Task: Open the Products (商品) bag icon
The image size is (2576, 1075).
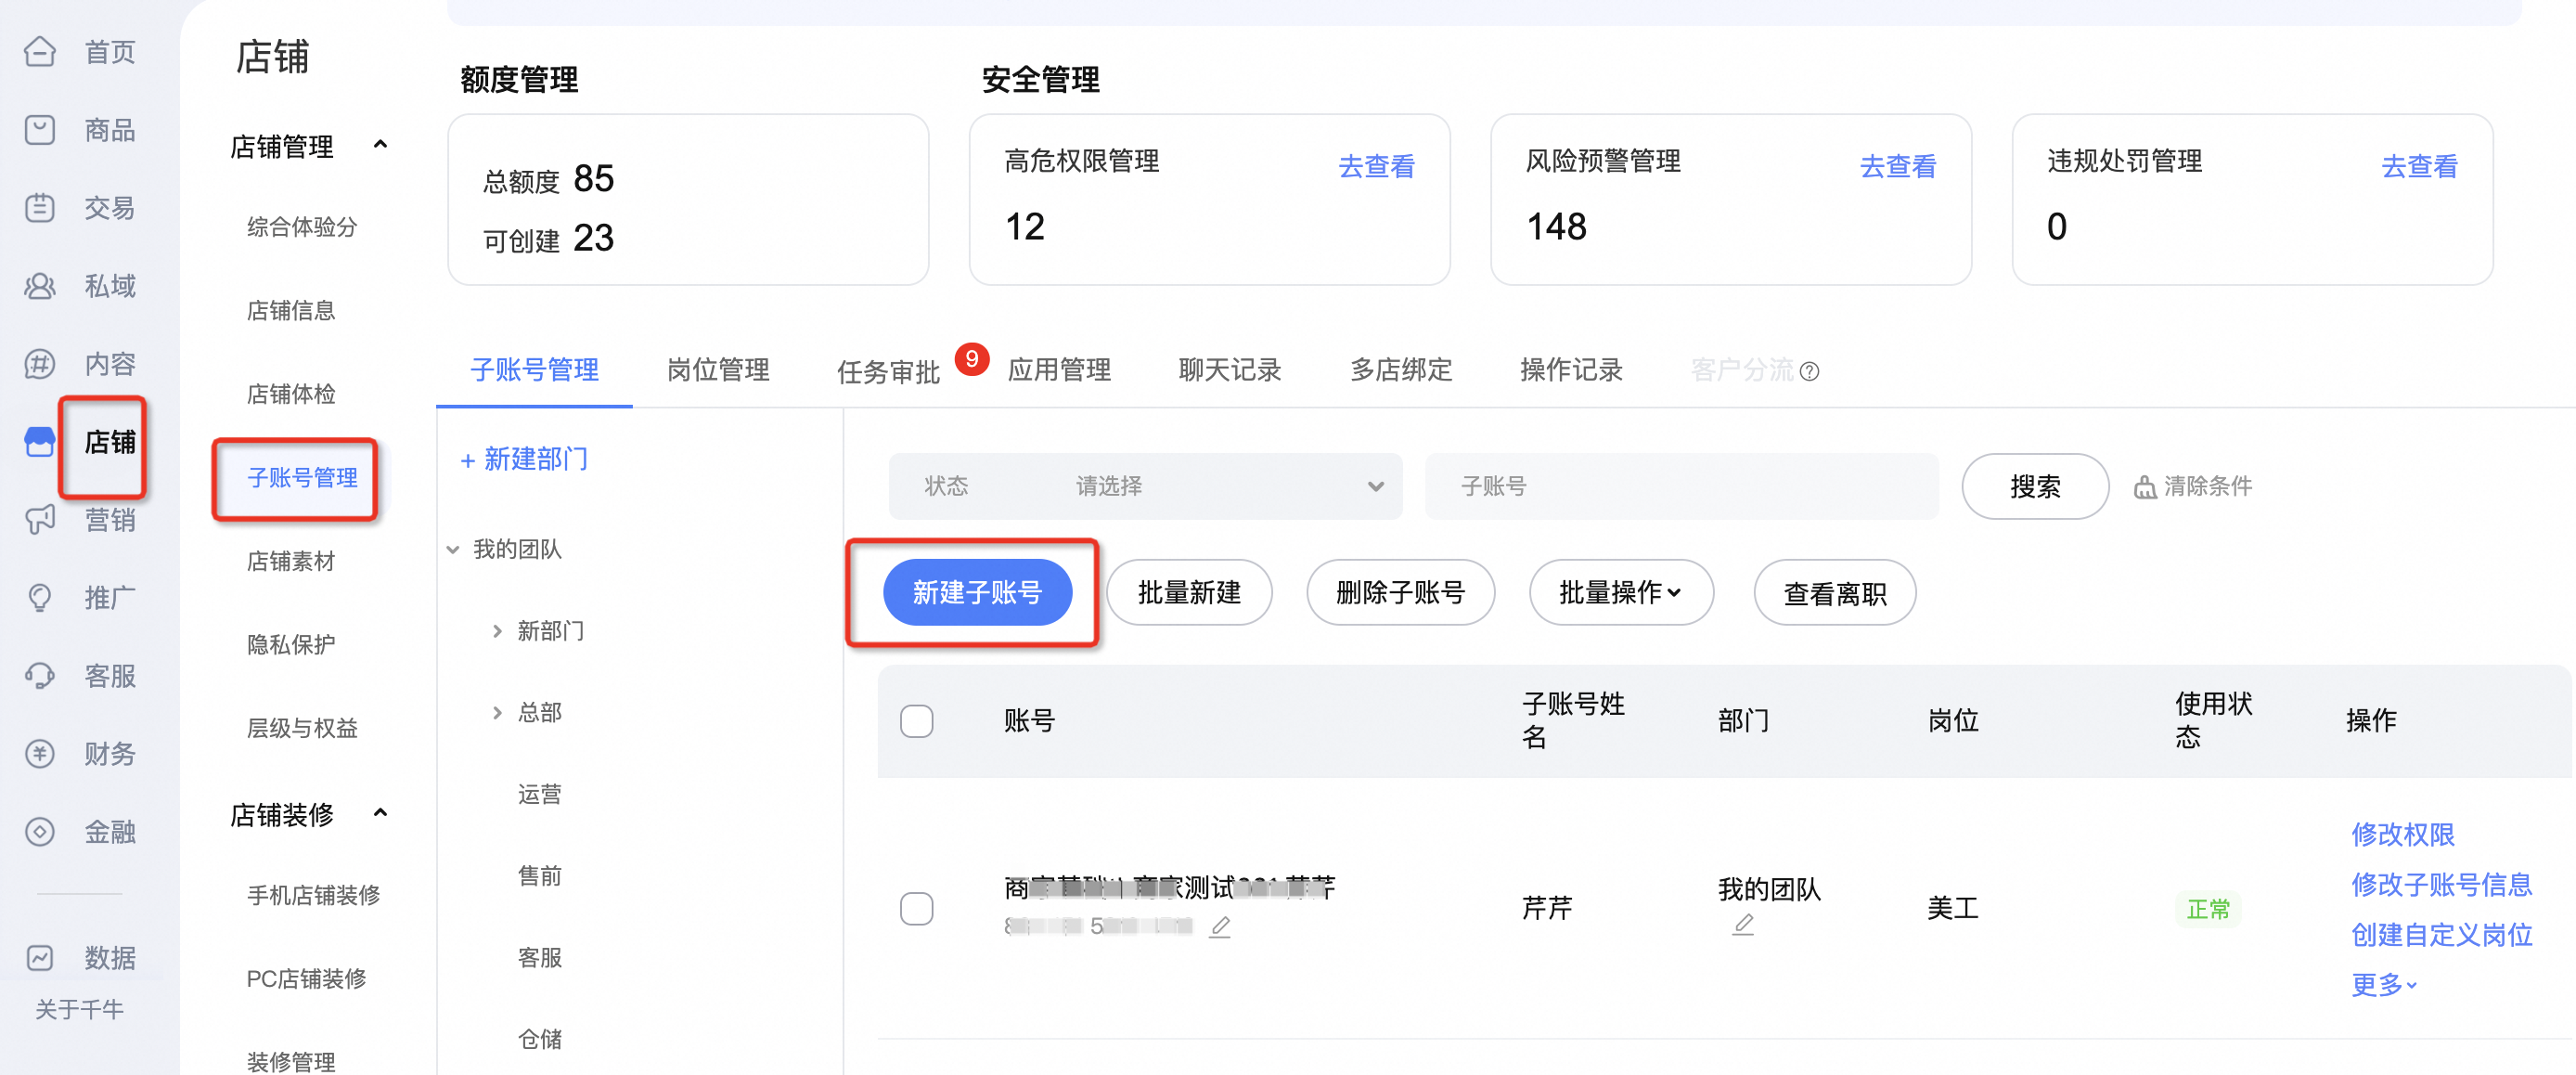Action: point(40,129)
